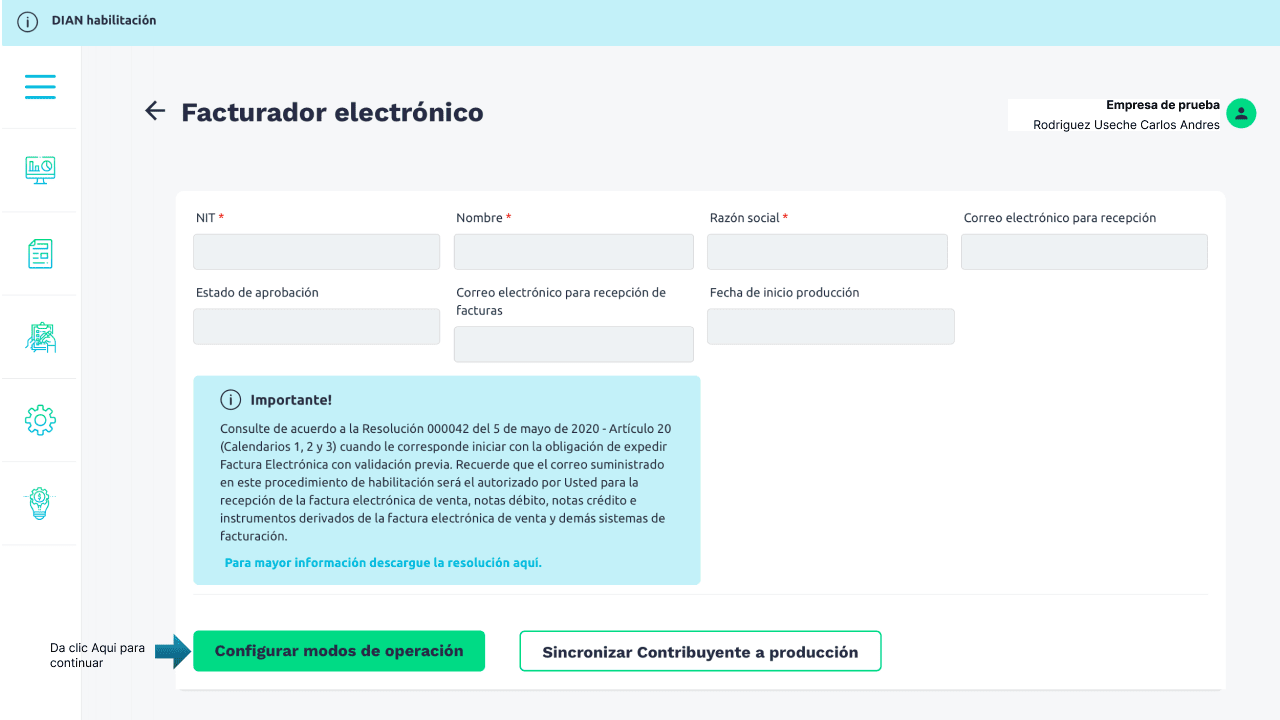This screenshot has width=1280, height=720.
Task: Go back using the left arrow
Action: (x=154, y=111)
